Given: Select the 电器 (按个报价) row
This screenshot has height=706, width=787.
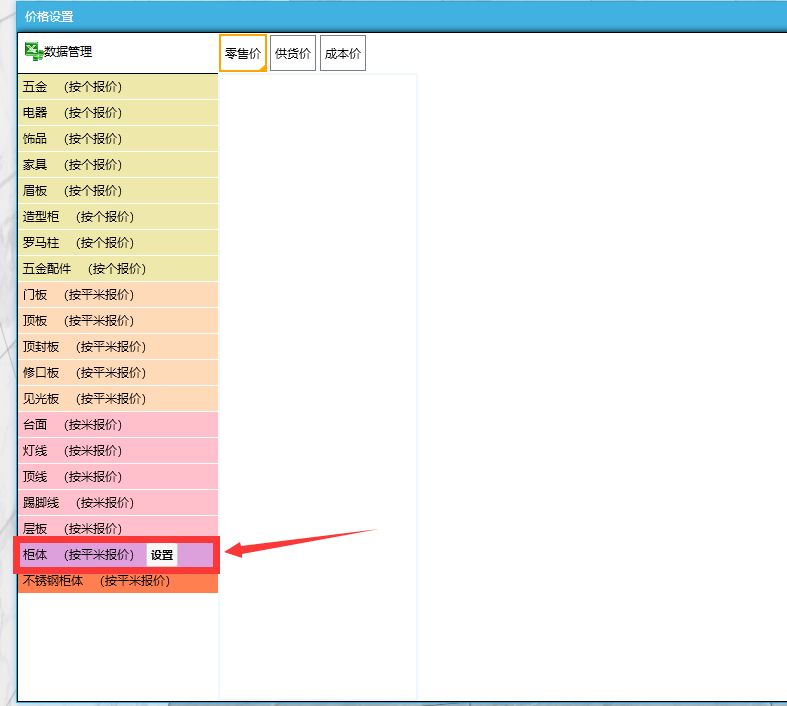Looking at the screenshot, I should point(118,113).
